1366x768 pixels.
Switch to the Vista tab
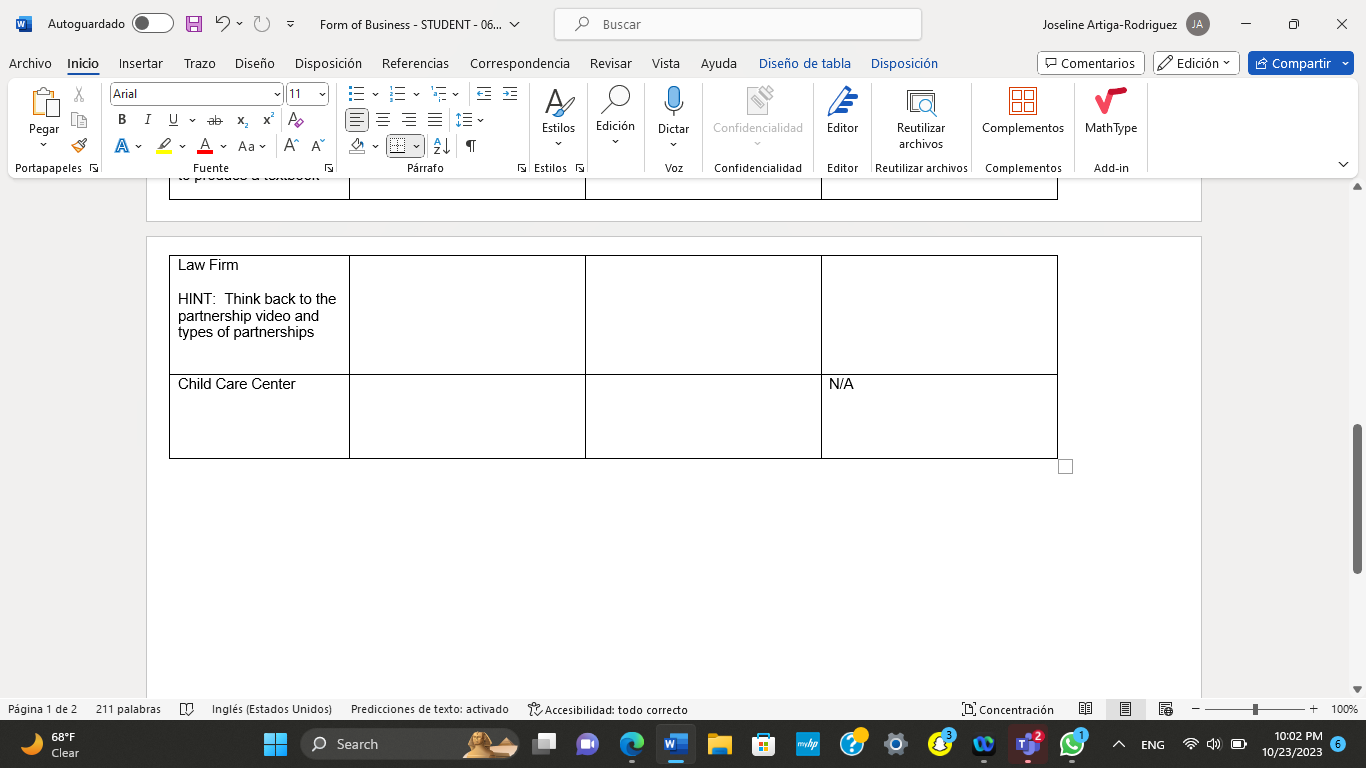[666, 63]
